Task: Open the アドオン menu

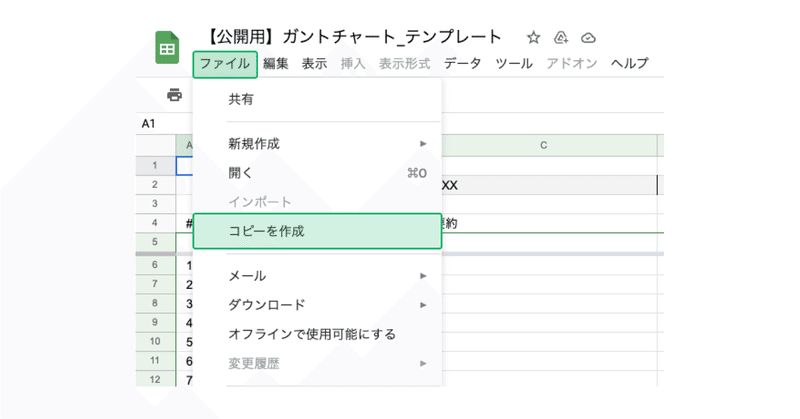Action: (x=572, y=64)
